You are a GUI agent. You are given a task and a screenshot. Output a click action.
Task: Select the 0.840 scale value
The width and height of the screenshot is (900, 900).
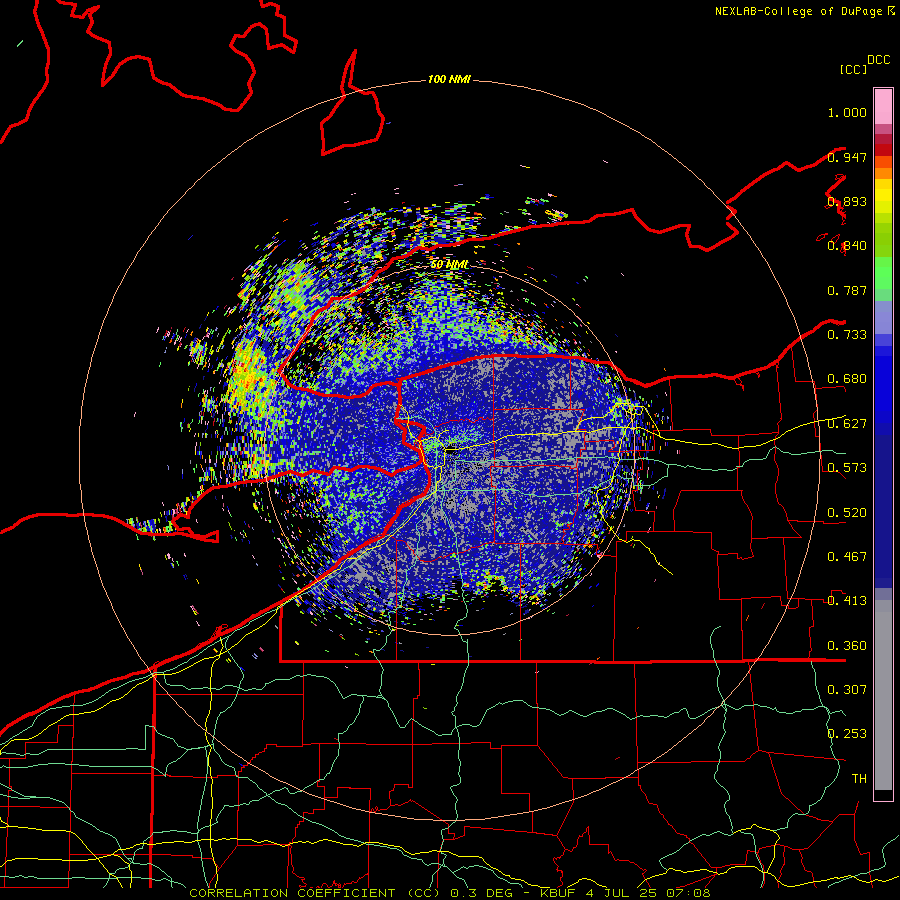pos(847,246)
